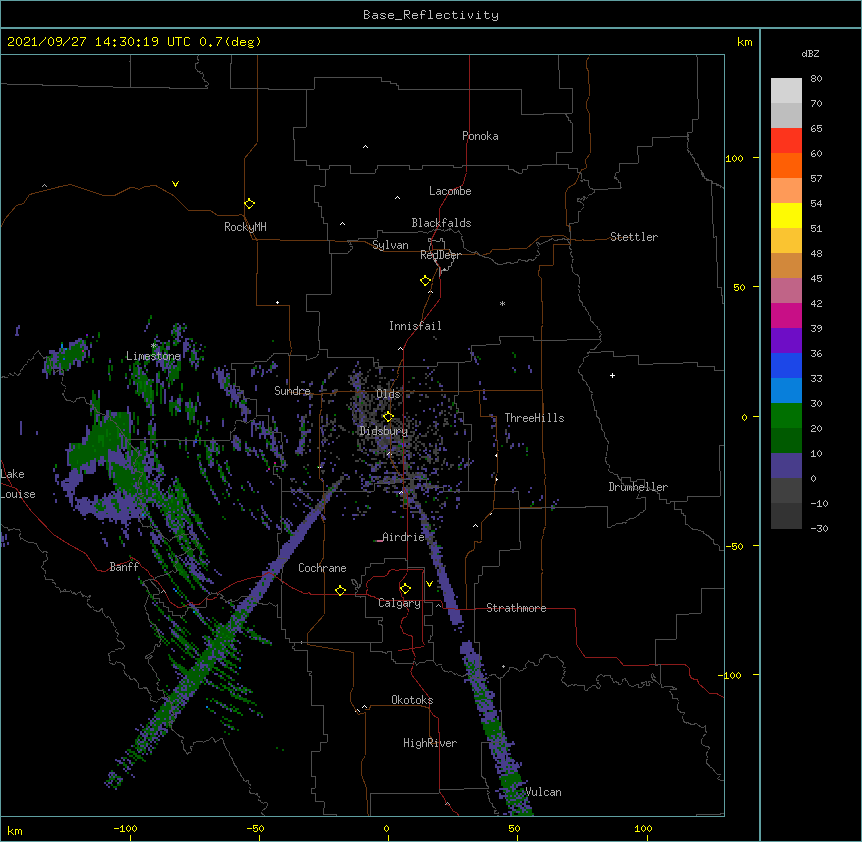Image resolution: width=862 pixels, height=842 pixels.
Task: Click the 2021/09/27 14:30:19 UTC timestamp
Action: pyautogui.click(x=99, y=42)
